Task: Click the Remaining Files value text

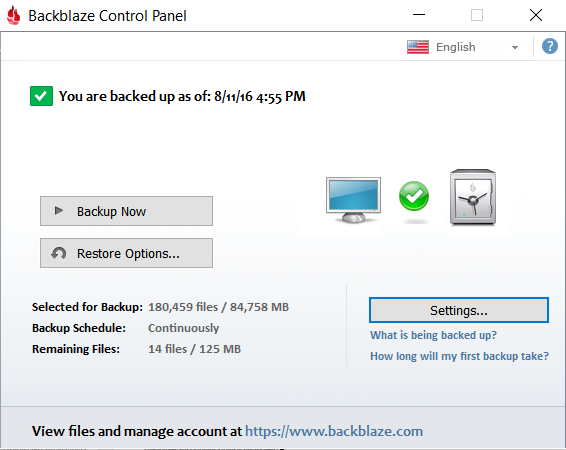Action: pos(194,349)
